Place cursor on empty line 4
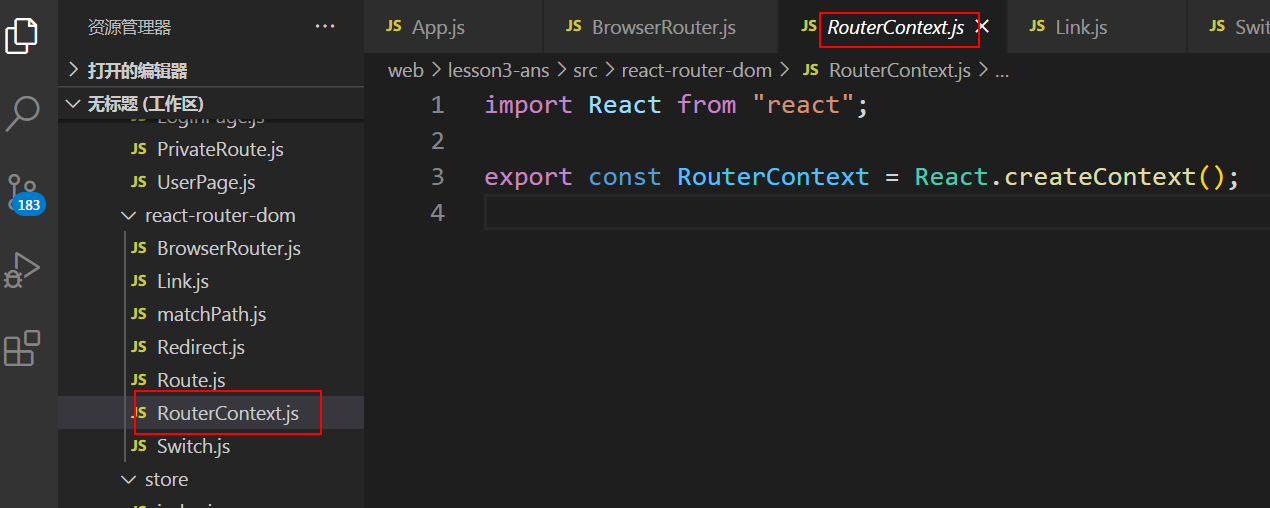This screenshot has height=508, width=1270. [800, 213]
